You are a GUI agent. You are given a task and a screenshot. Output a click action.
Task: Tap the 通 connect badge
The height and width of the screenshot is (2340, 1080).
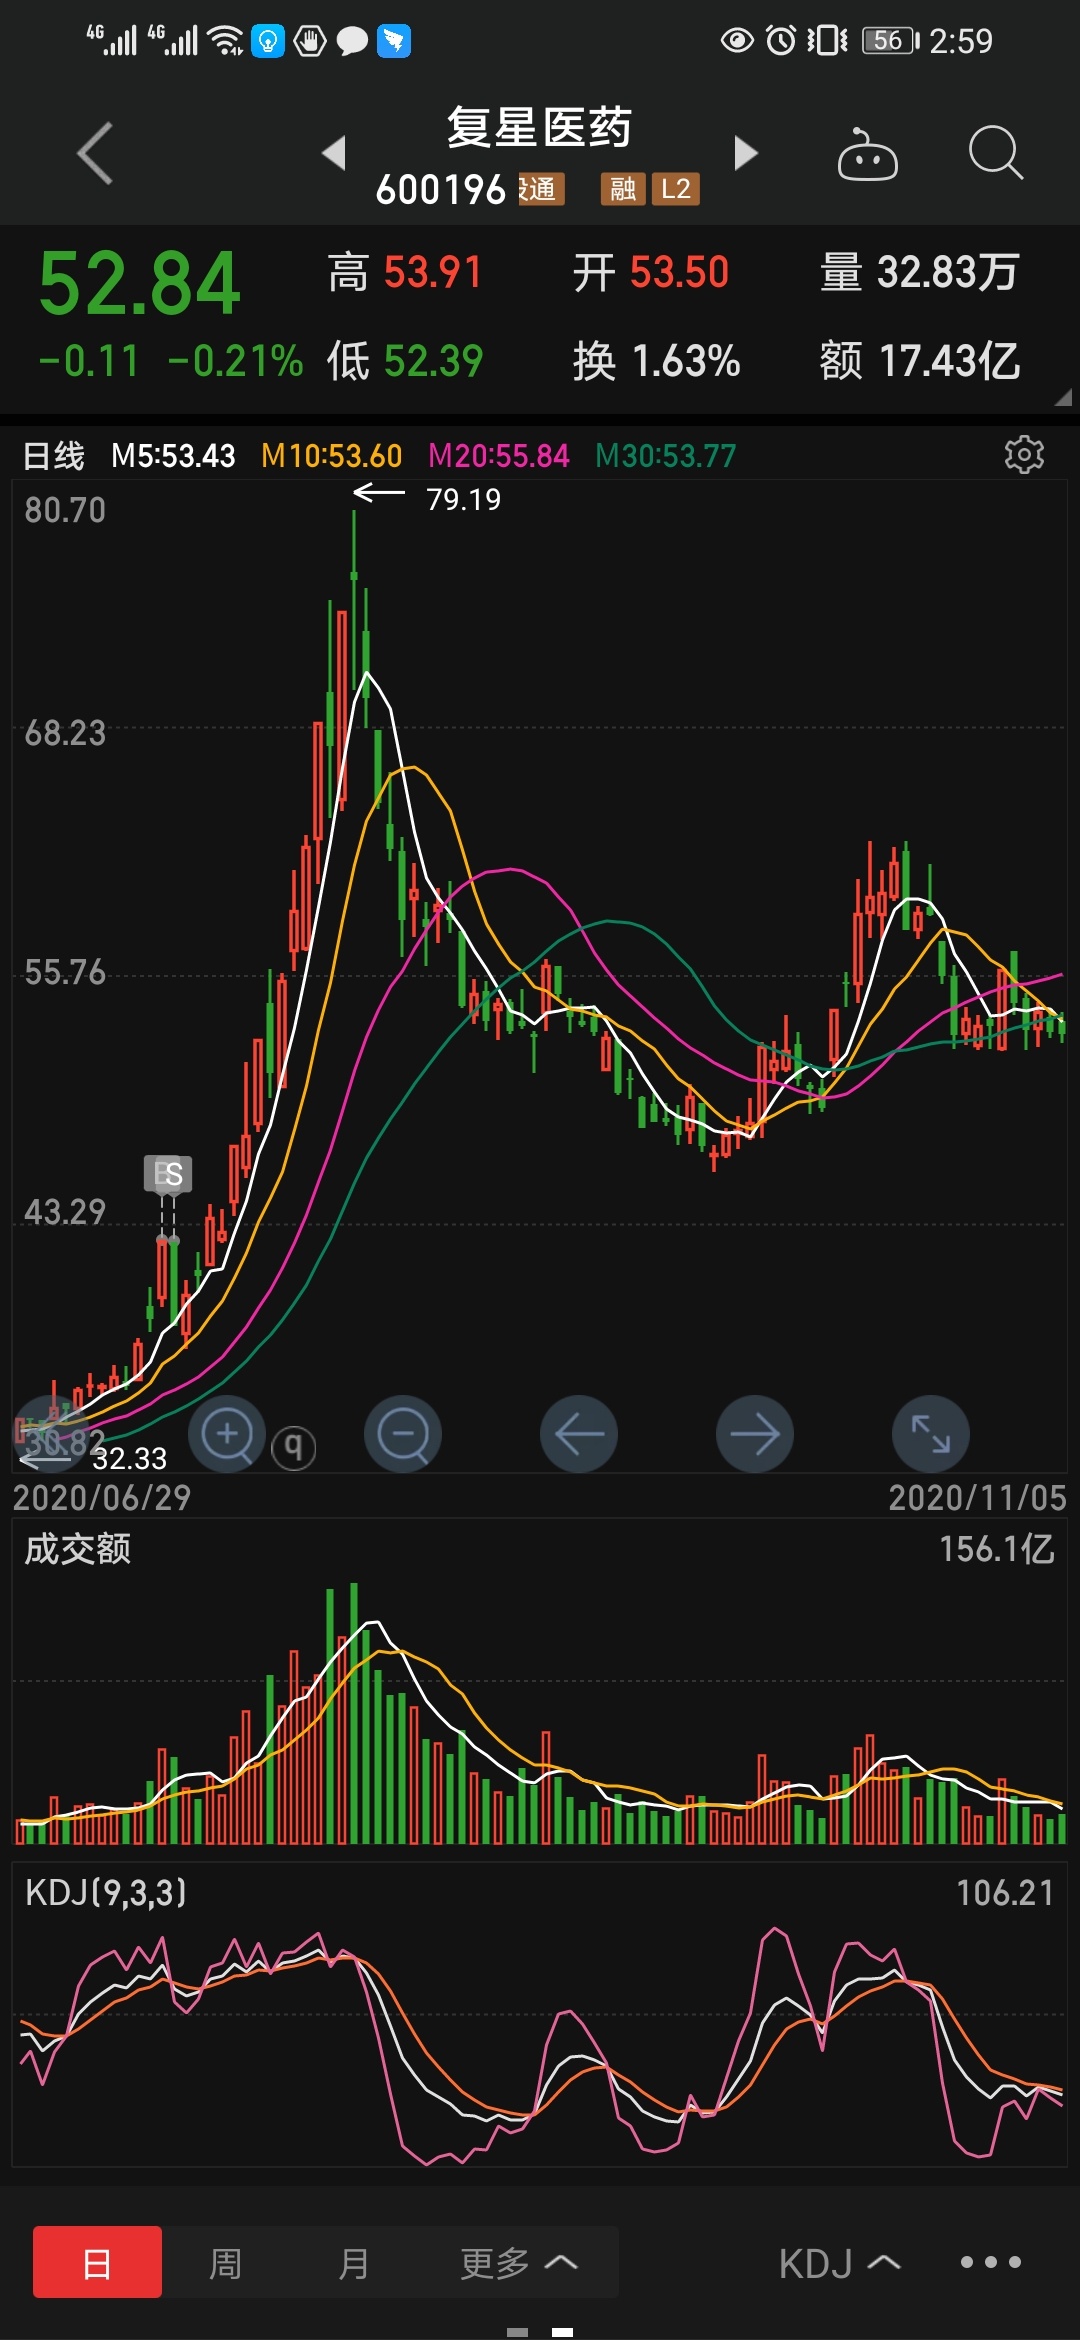point(541,189)
